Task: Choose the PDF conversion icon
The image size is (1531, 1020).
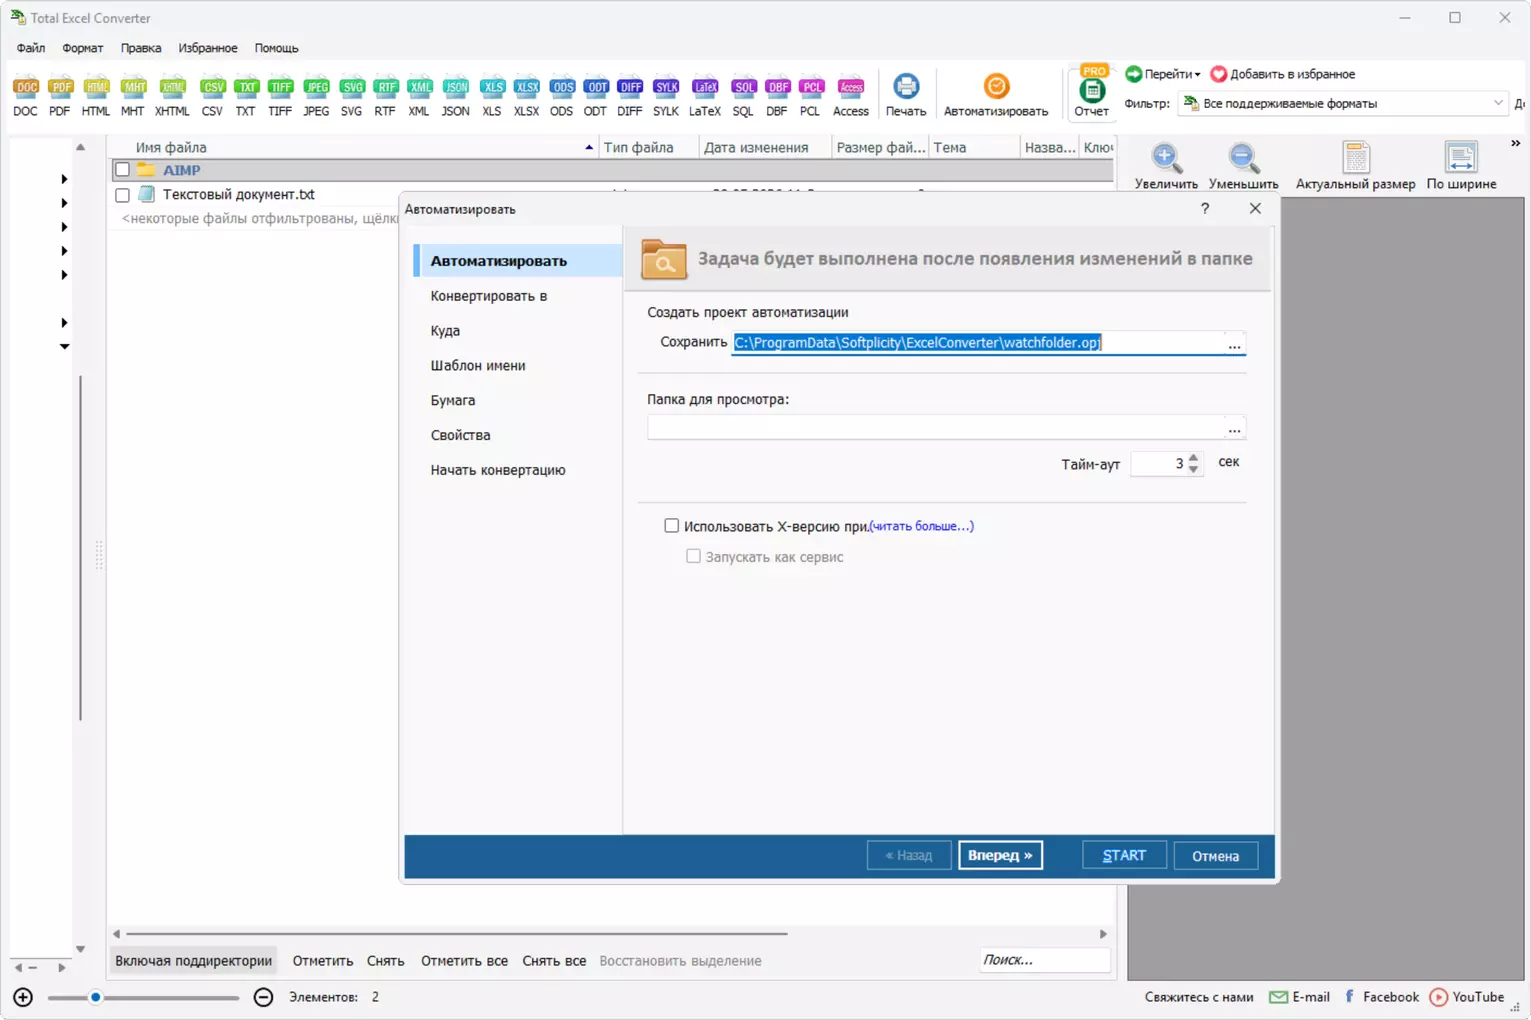Action: pyautogui.click(x=60, y=95)
